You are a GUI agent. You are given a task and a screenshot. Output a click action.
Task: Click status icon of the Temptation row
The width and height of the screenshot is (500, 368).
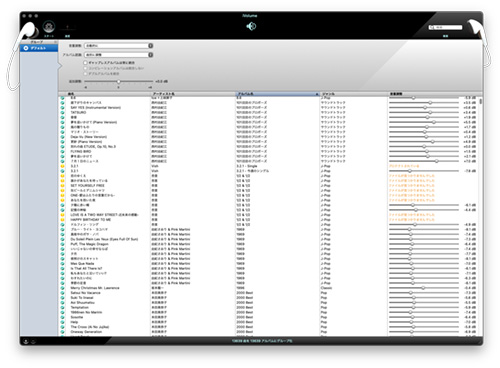(62, 308)
